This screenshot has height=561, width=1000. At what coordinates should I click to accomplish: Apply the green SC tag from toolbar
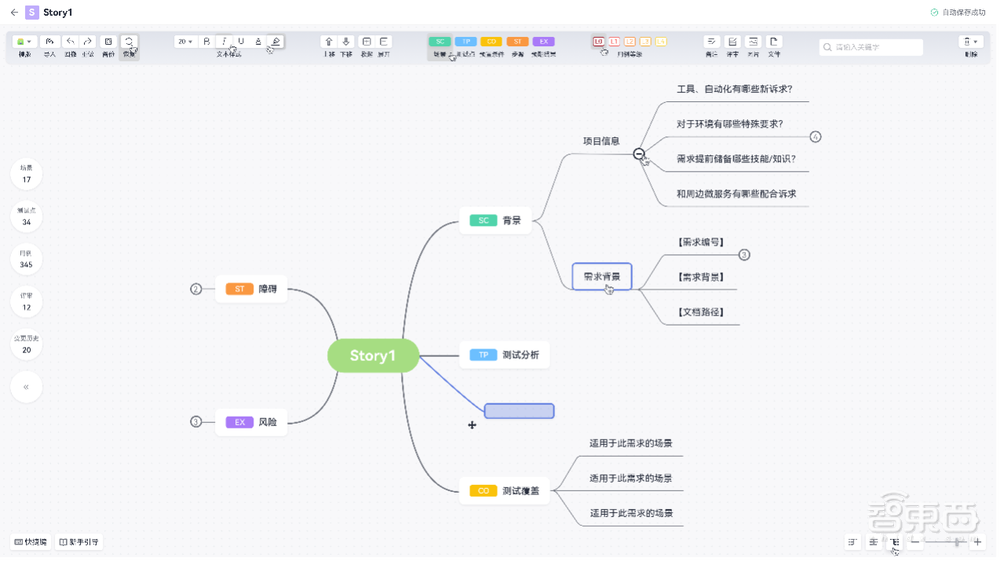440,42
